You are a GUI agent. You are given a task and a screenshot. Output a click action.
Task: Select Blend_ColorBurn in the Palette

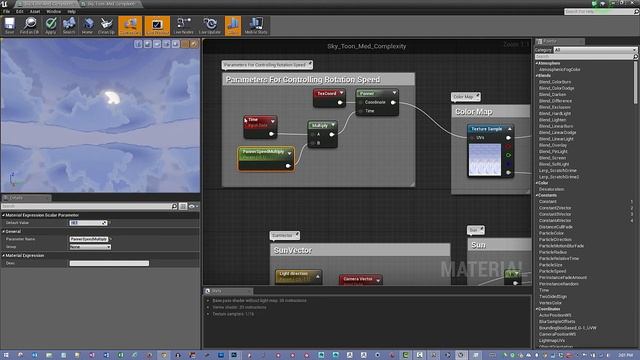pyautogui.click(x=555, y=82)
